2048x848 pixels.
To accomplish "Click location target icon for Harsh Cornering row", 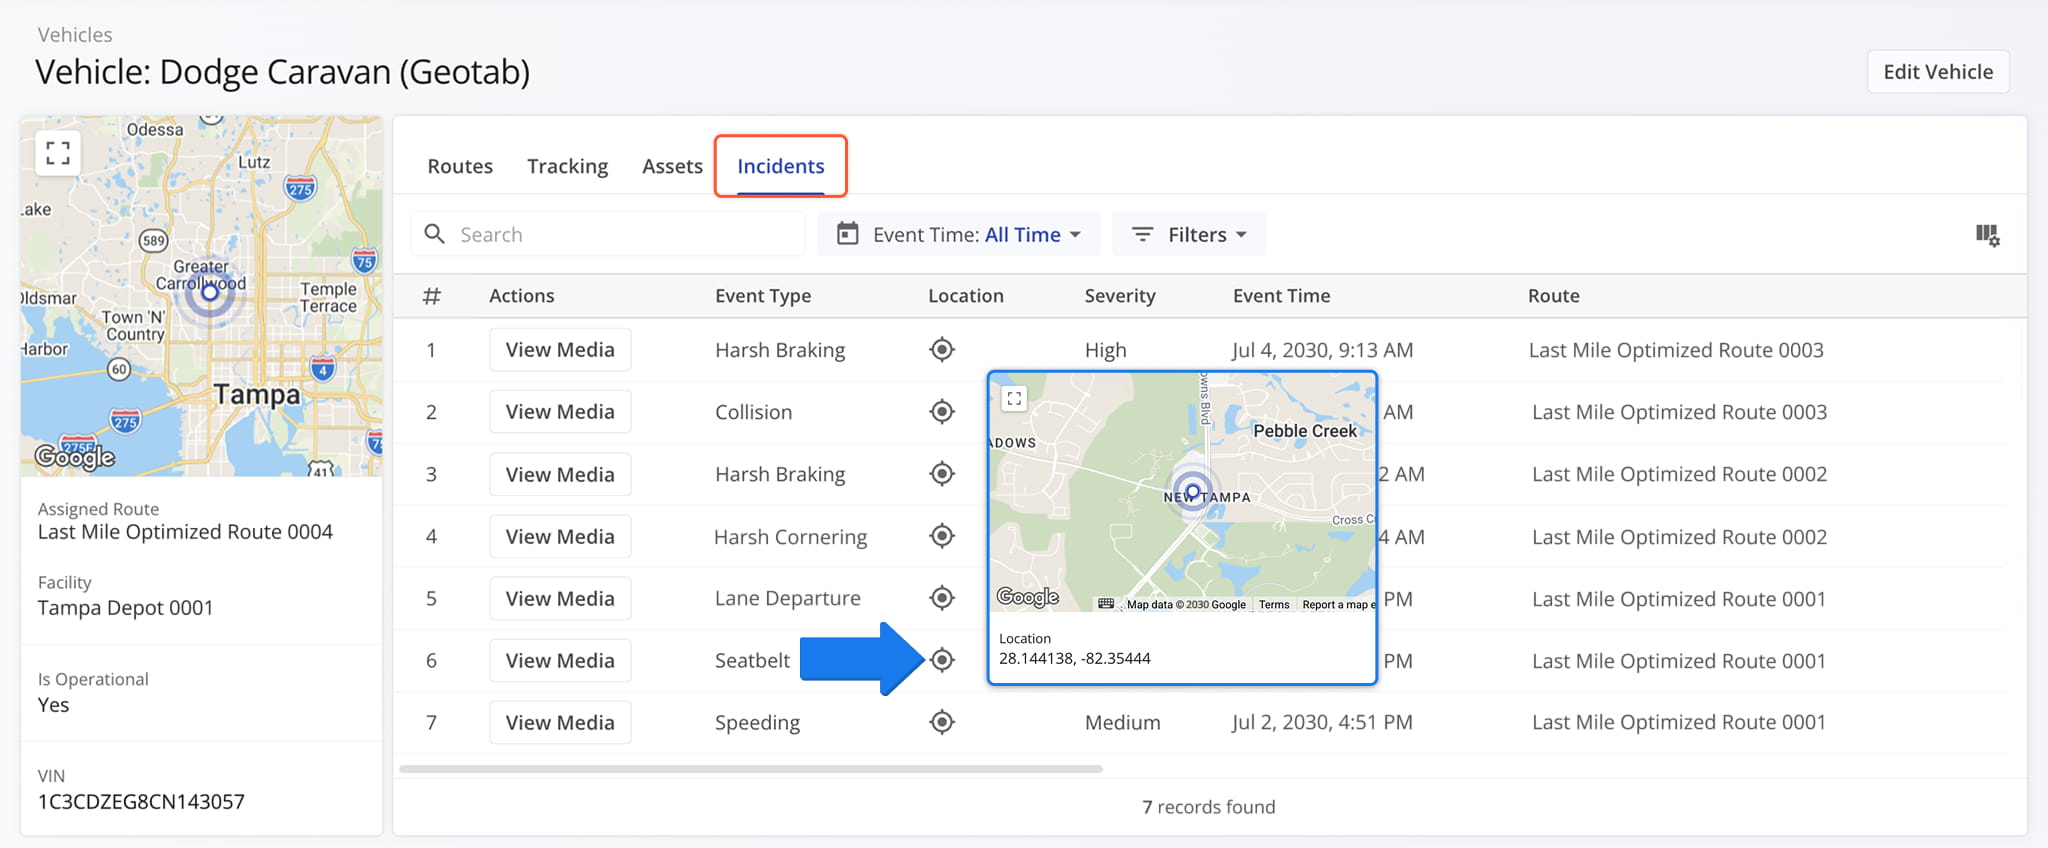I will (x=942, y=536).
